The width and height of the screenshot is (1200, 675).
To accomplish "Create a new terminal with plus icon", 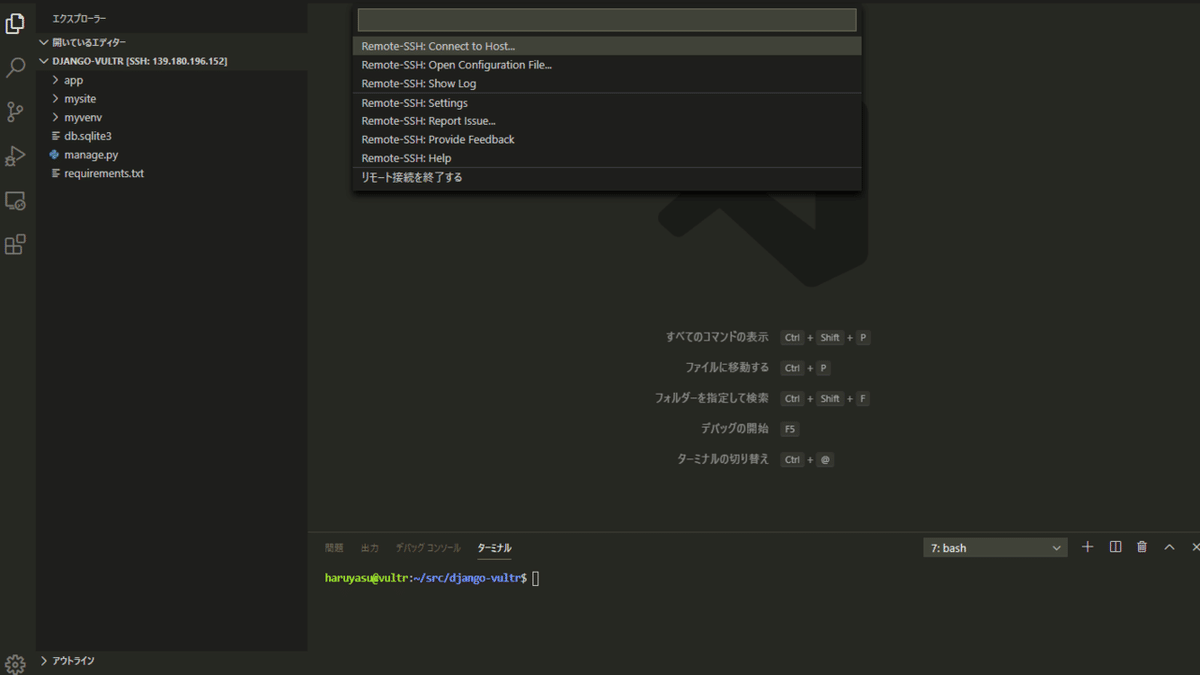I will click(x=1088, y=547).
